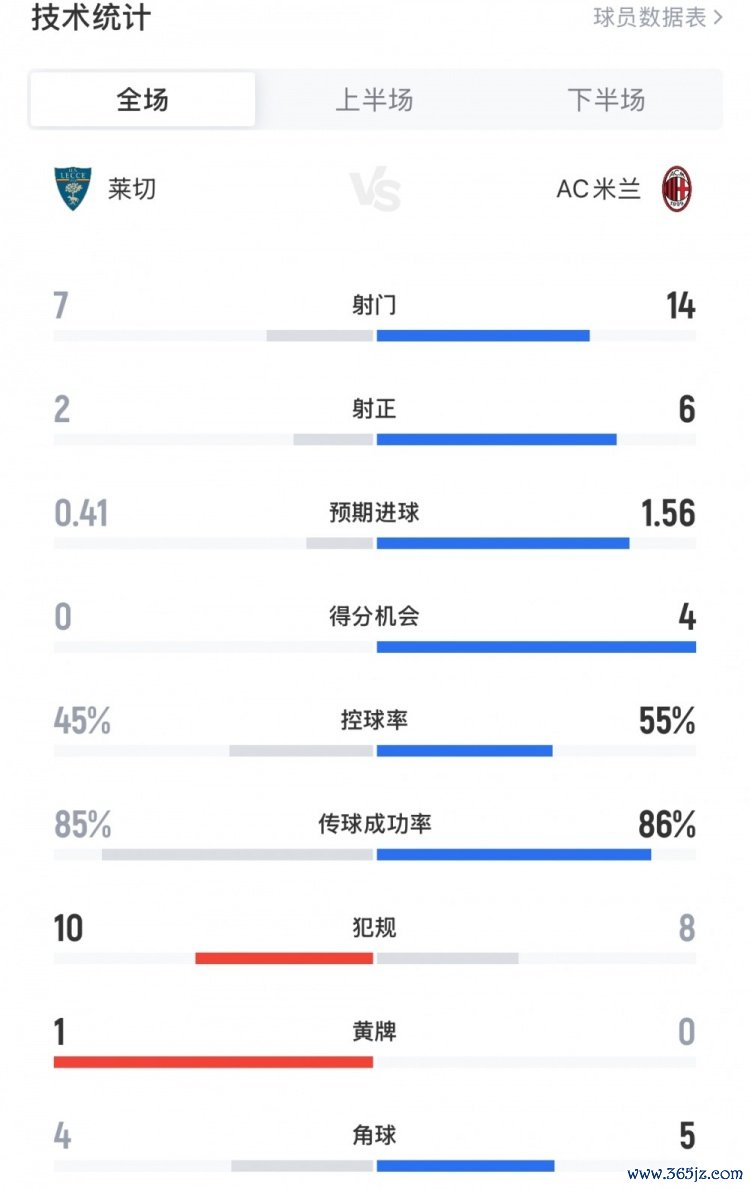Click the 控球率 possession label
This screenshot has height=1189, width=750.
pyautogui.click(x=374, y=720)
